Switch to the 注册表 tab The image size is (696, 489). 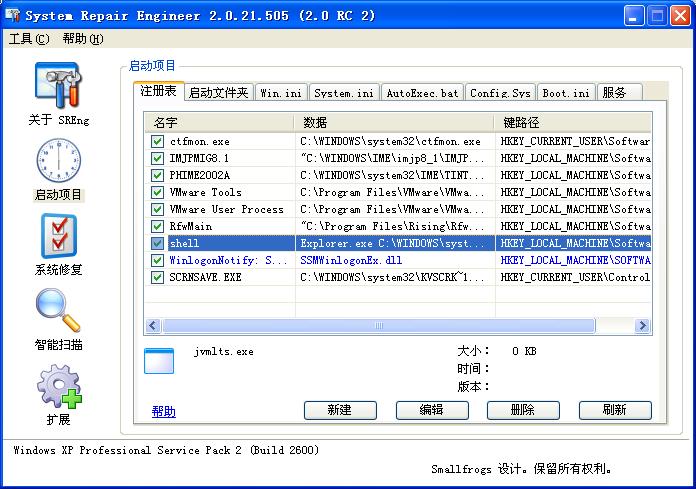[x=158, y=91]
